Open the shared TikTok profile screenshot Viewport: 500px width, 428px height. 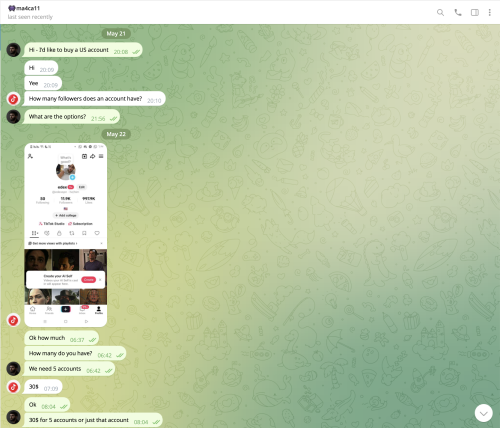pyautogui.click(x=66, y=235)
